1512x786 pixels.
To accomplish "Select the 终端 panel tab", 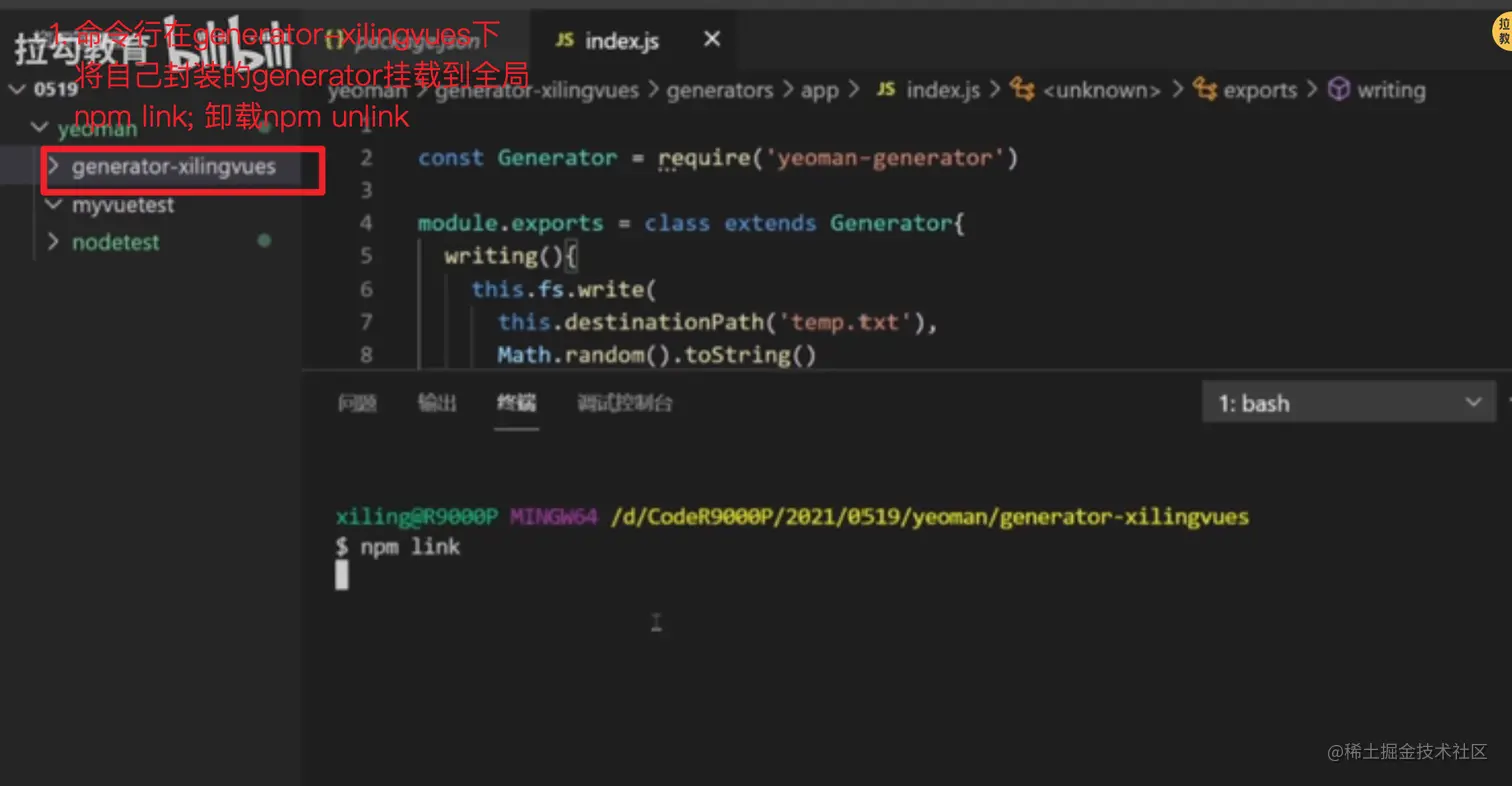I will [516, 403].
